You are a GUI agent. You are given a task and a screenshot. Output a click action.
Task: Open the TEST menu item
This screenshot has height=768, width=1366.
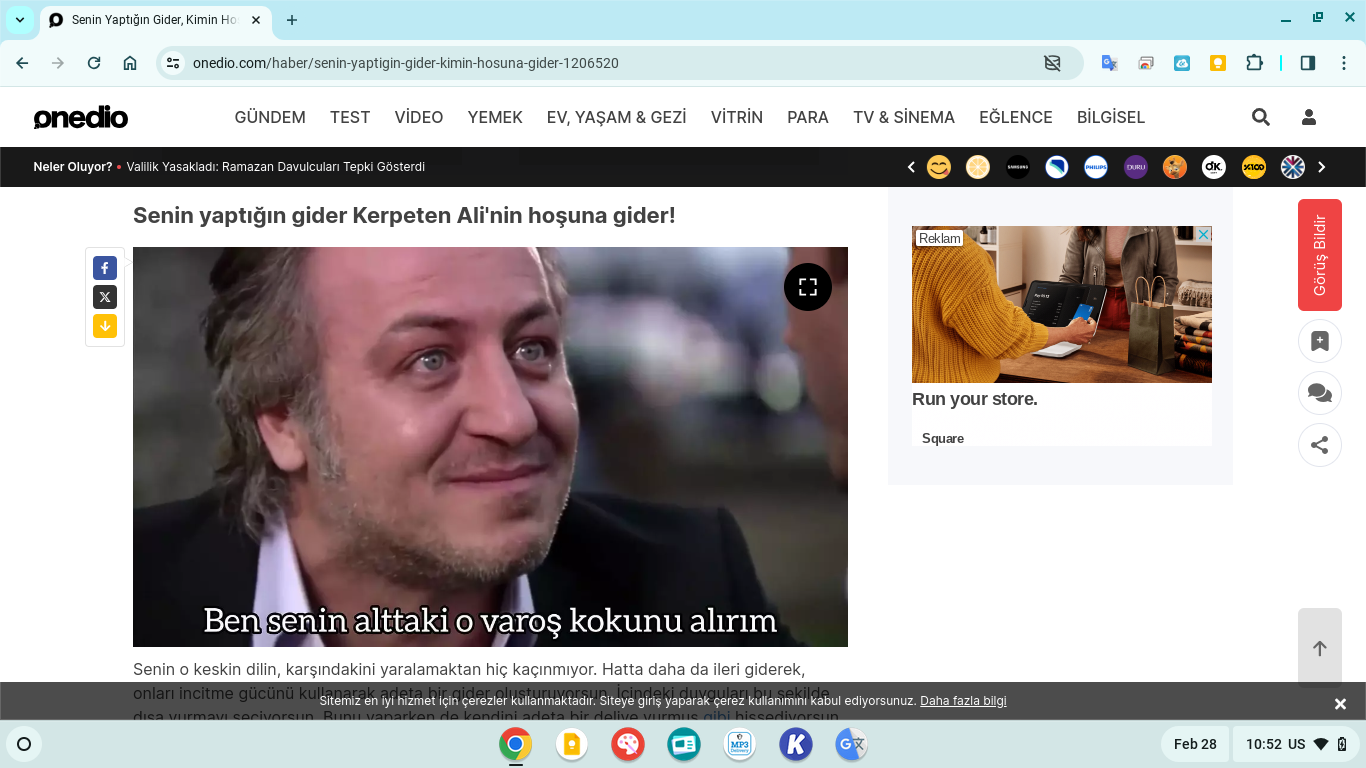(x=350, y=117)
